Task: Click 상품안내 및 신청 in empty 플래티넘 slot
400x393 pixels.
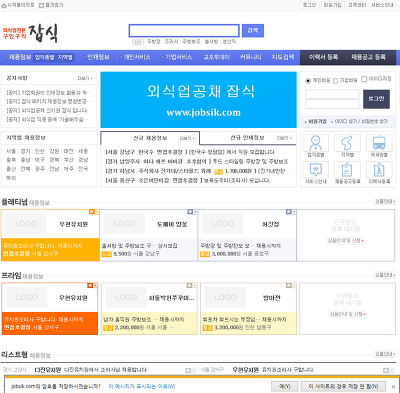Action: (346, 240)
